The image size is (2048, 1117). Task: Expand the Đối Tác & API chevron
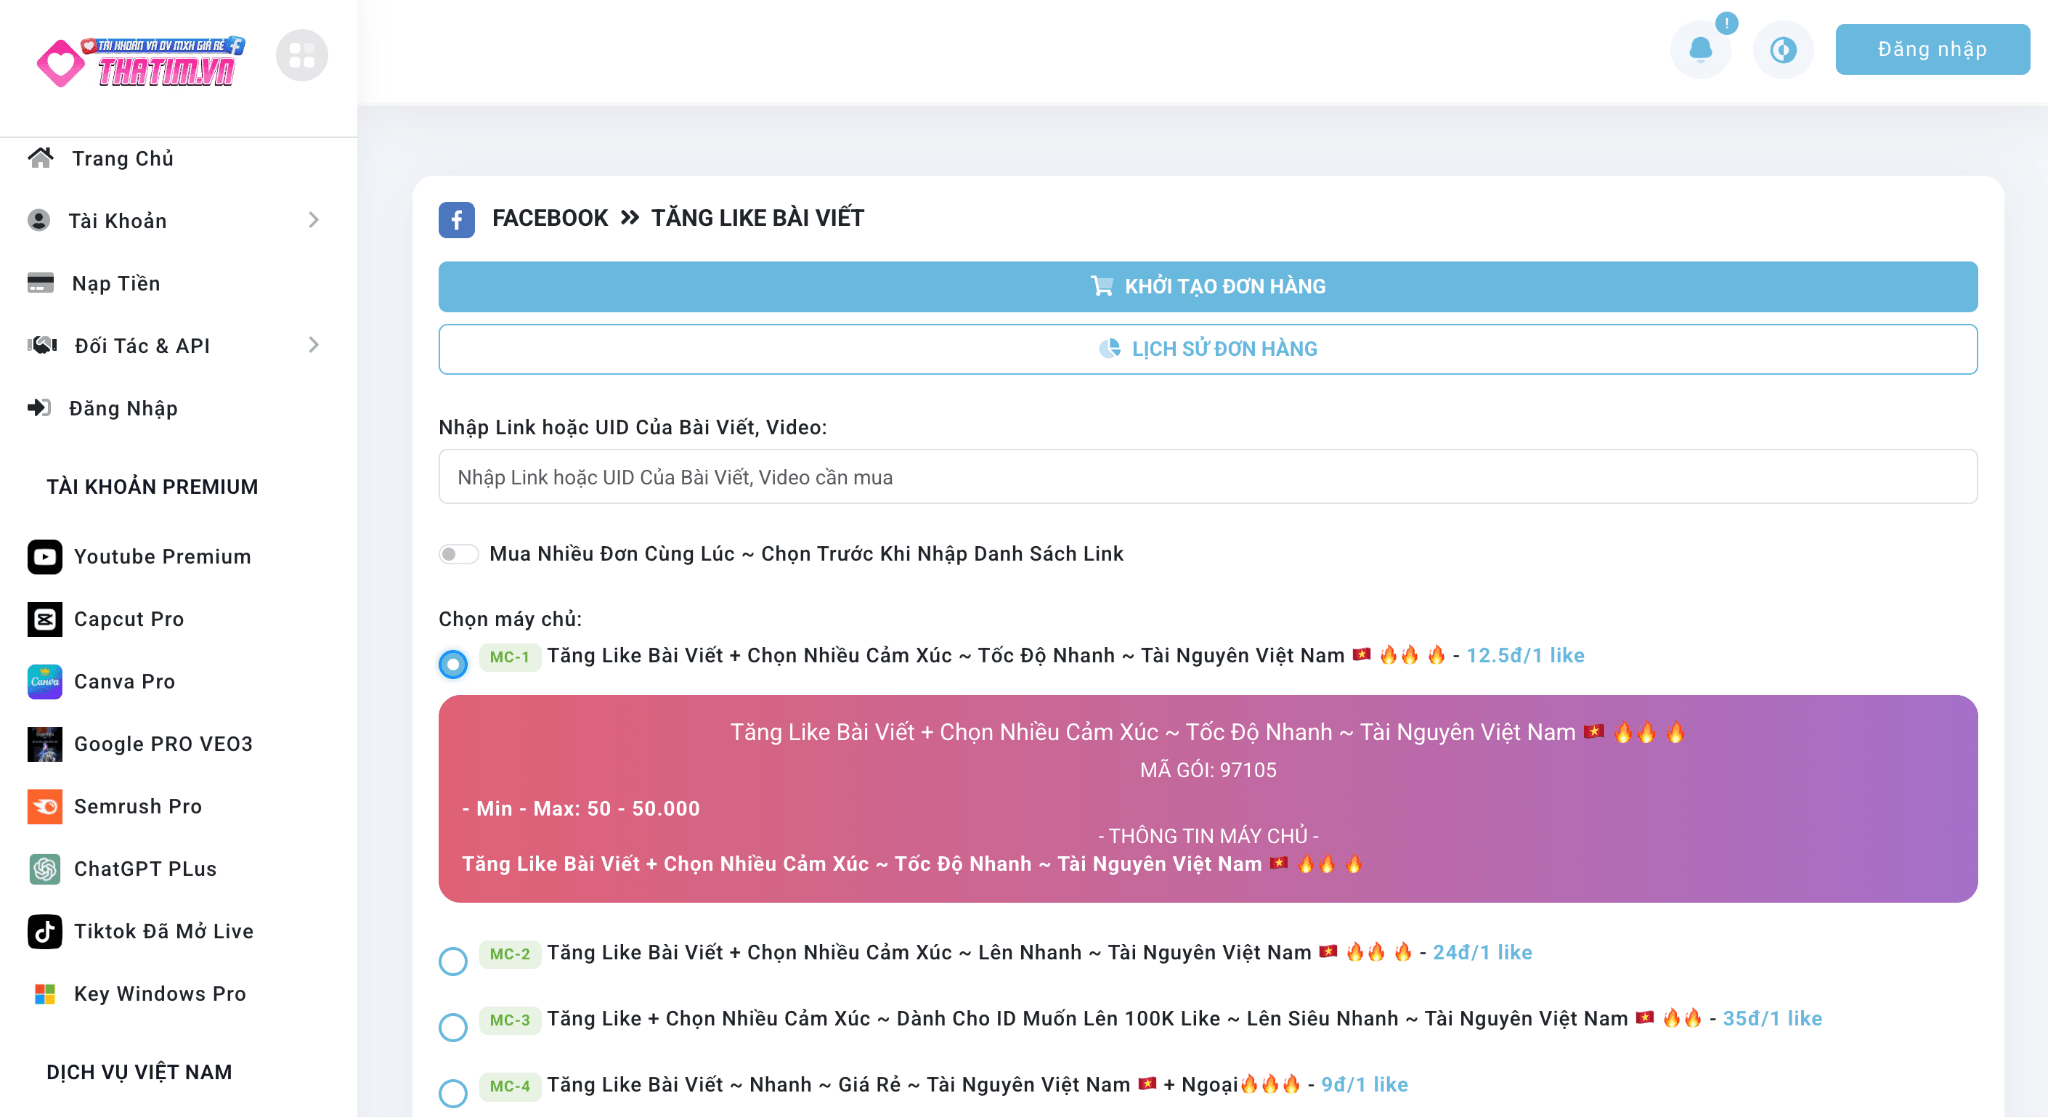(314, 345)
